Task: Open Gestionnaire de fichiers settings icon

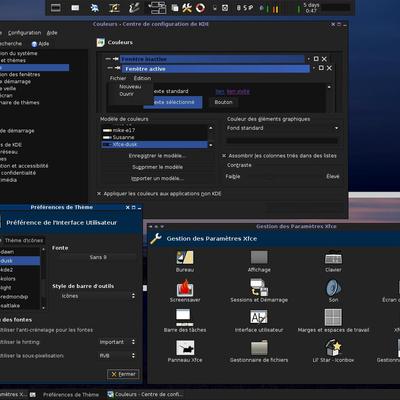Action: pos(259,348)
